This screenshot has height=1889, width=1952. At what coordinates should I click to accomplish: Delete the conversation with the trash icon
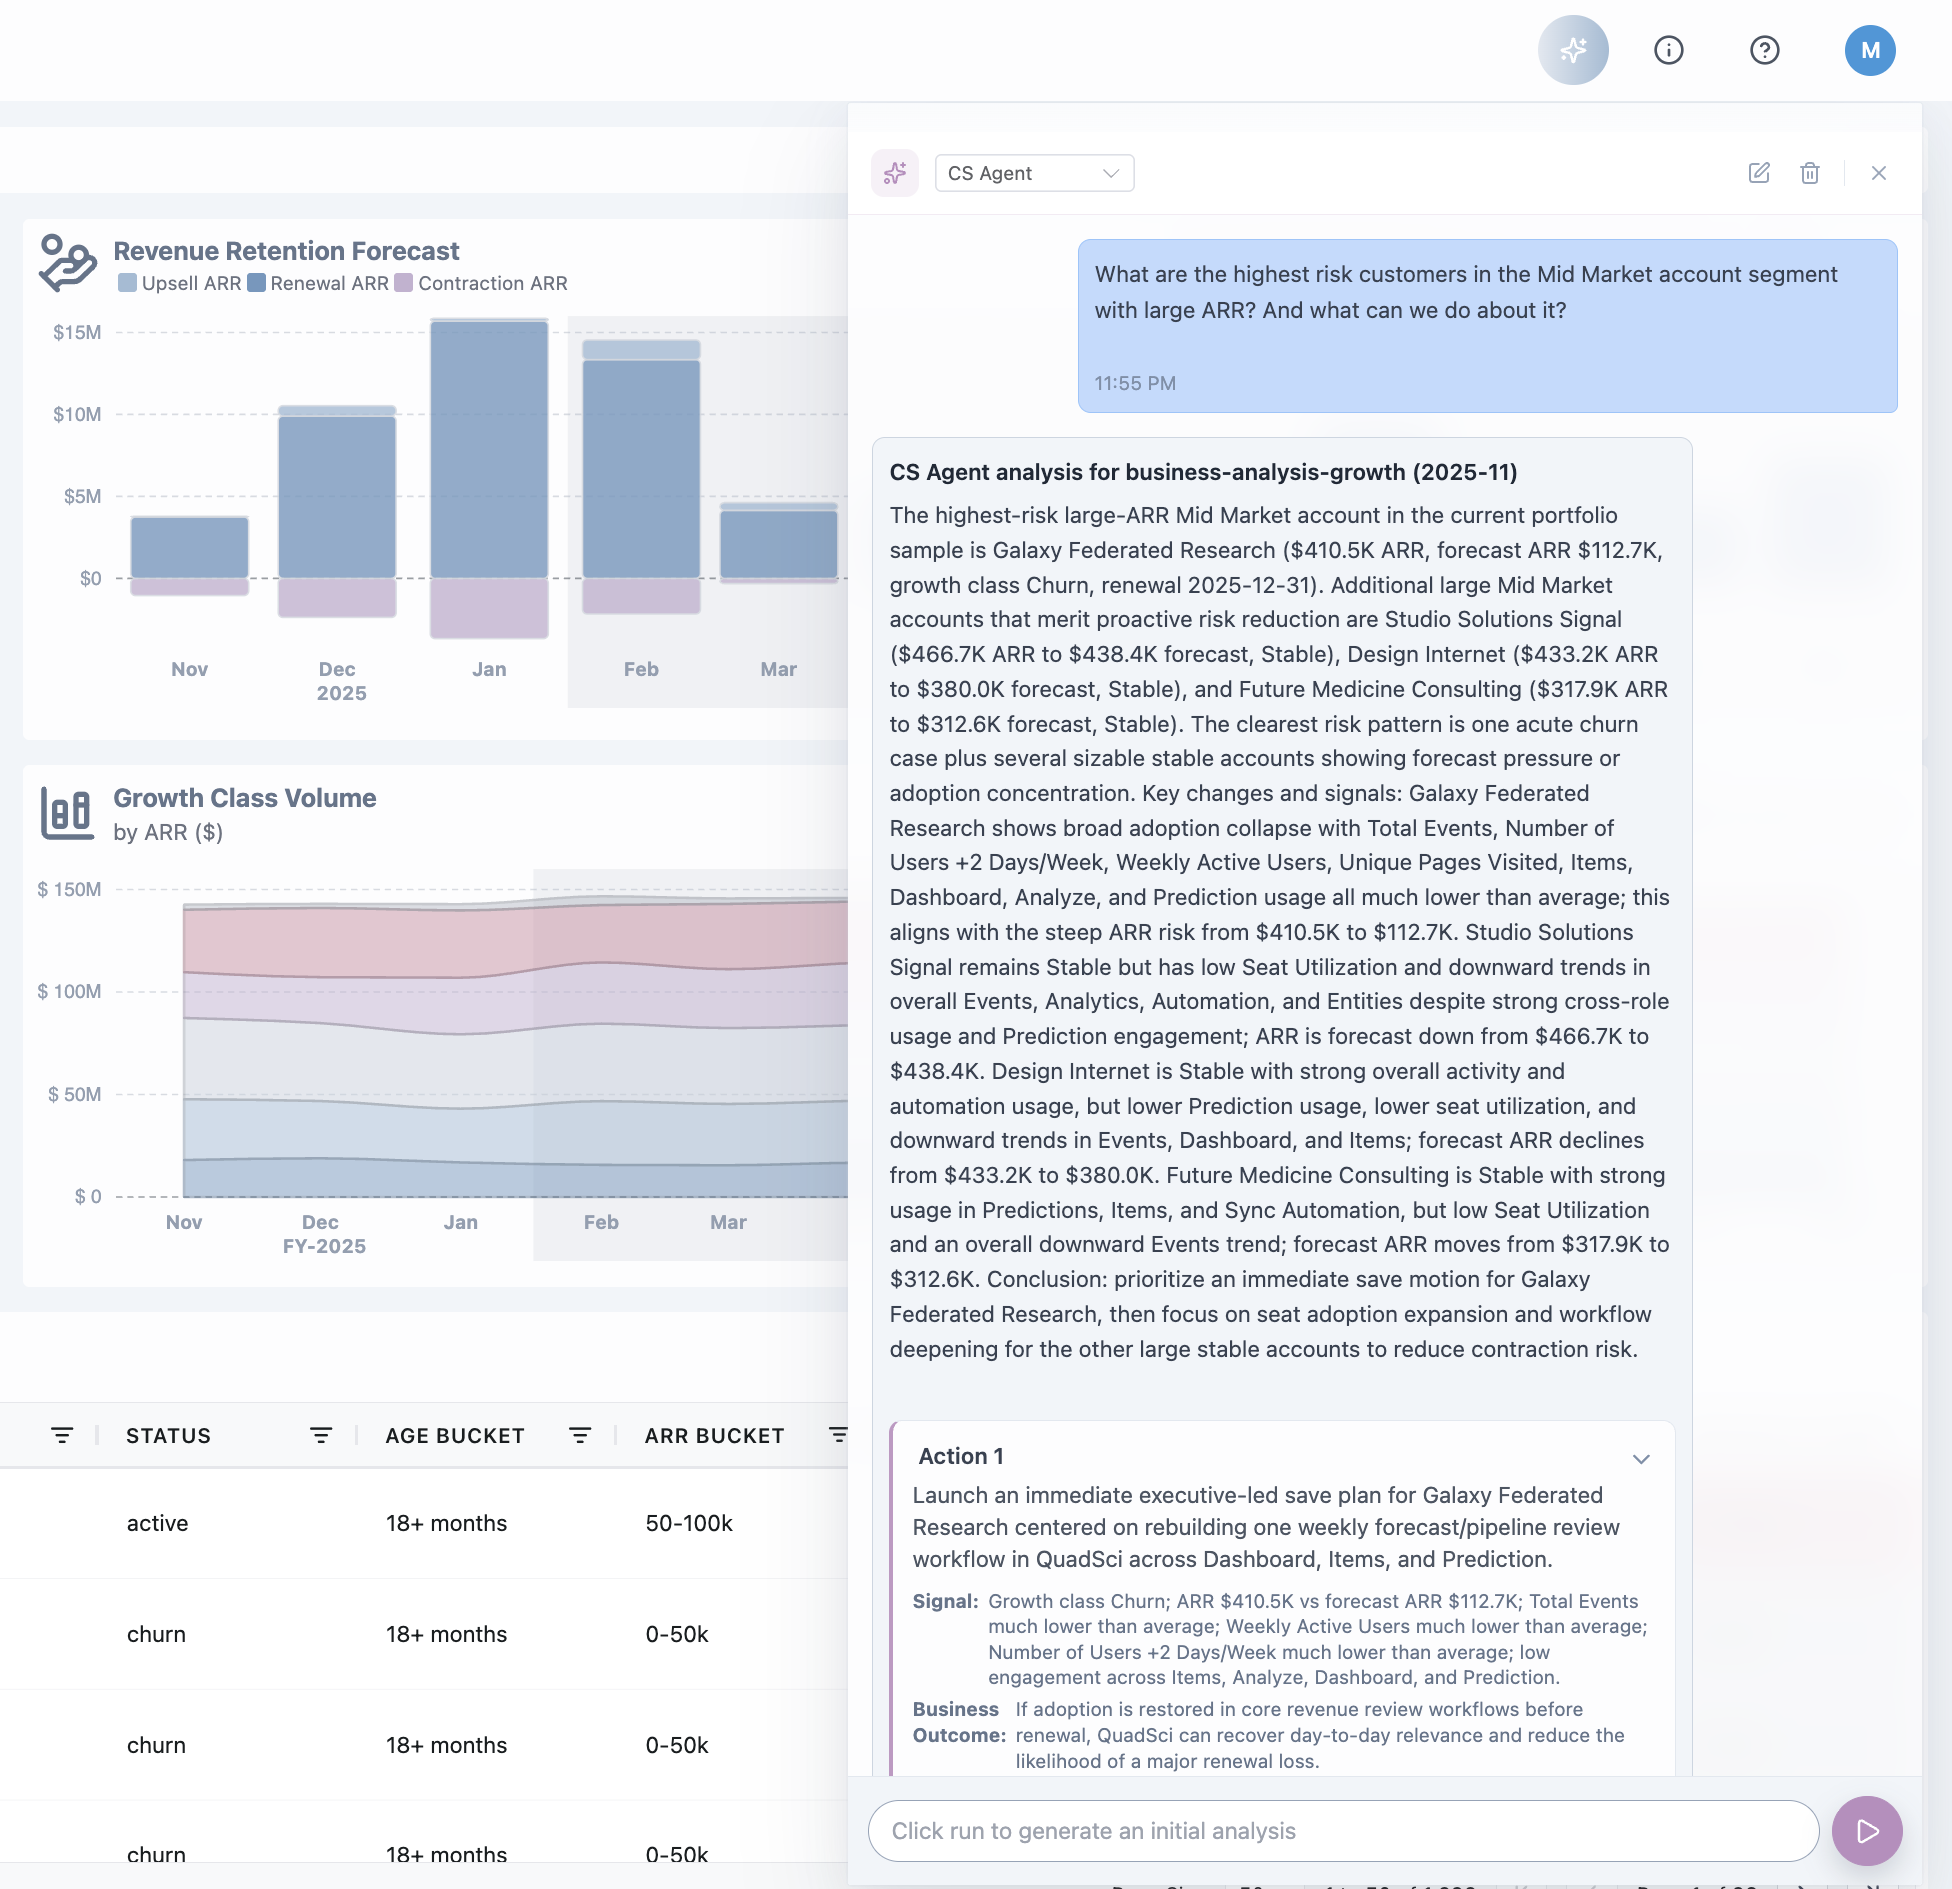1810,173
